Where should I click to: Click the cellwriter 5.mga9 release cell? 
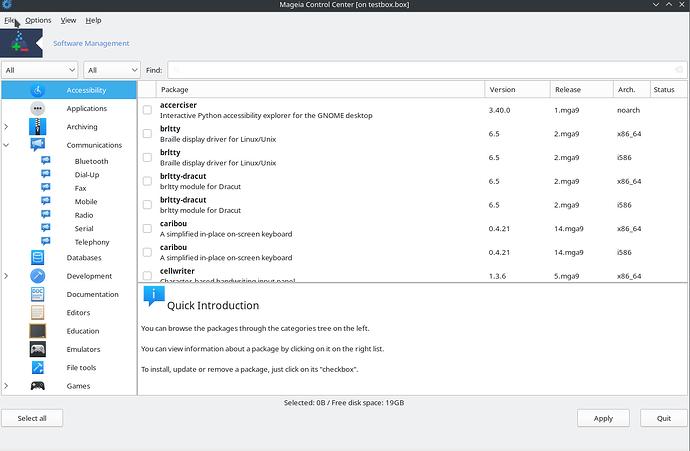pyautogui.click(x=566, y=276)
